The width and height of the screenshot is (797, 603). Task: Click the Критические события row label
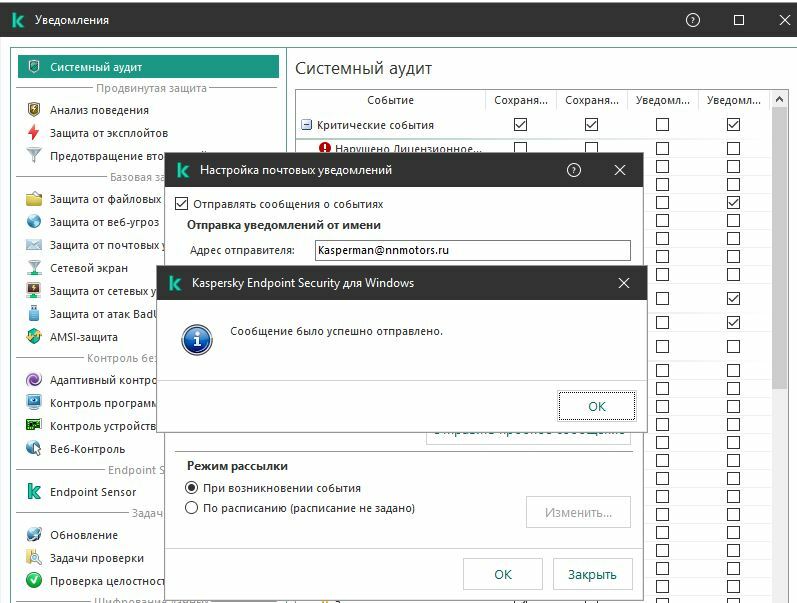(375, 125)
